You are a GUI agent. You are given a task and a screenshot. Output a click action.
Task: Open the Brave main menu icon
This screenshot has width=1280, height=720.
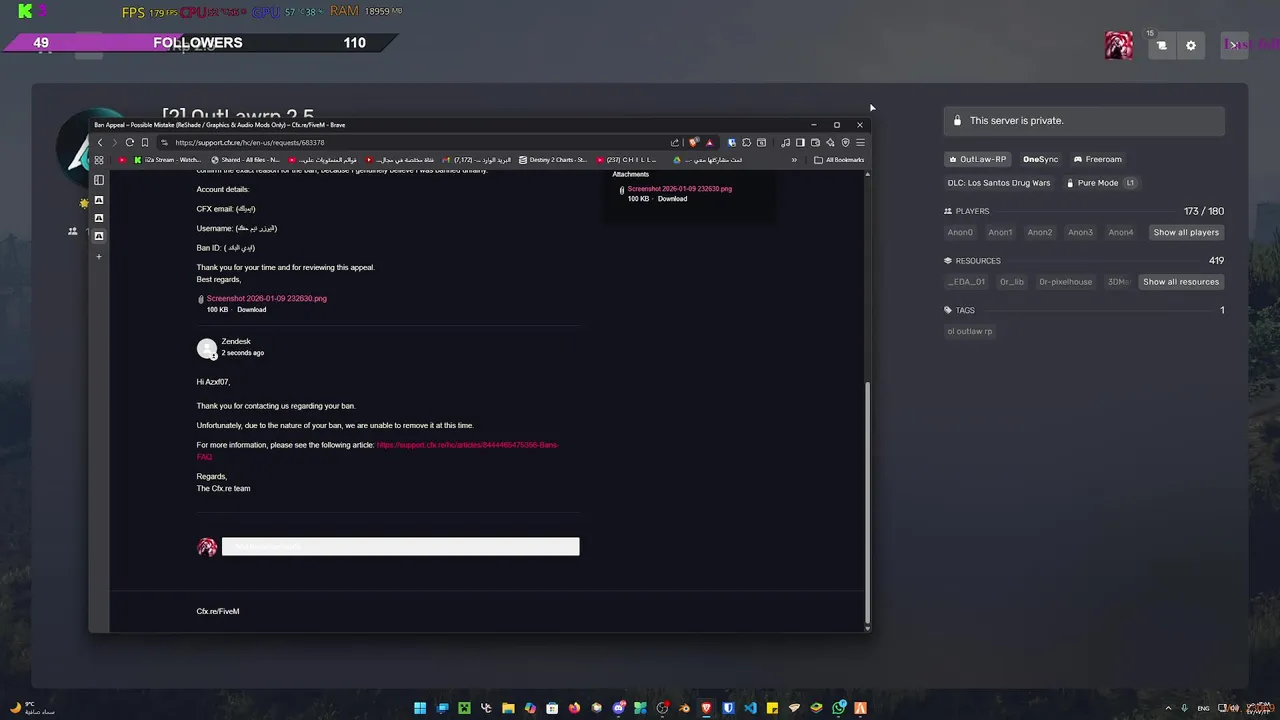[860, 142]
